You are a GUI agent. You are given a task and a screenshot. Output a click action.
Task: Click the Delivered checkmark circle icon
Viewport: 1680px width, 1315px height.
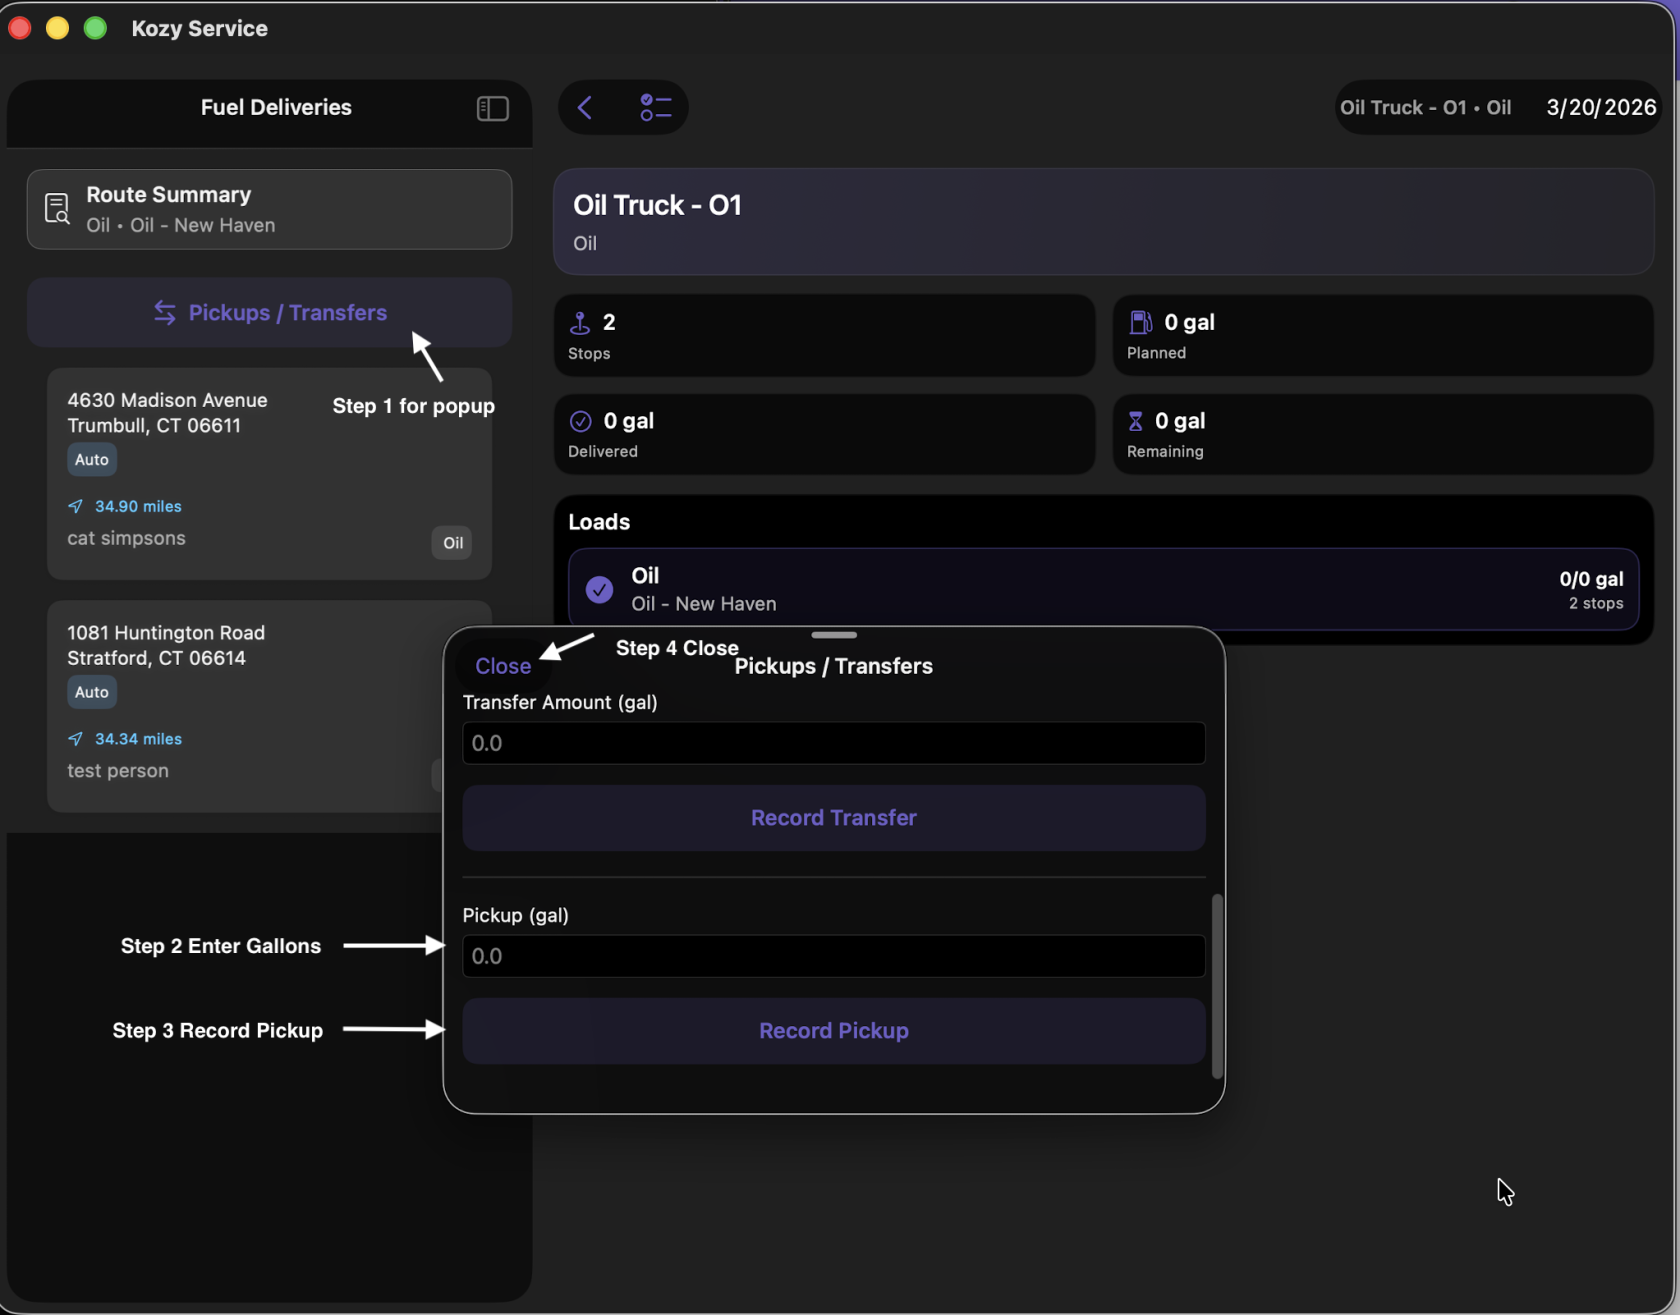pos(580,421)
